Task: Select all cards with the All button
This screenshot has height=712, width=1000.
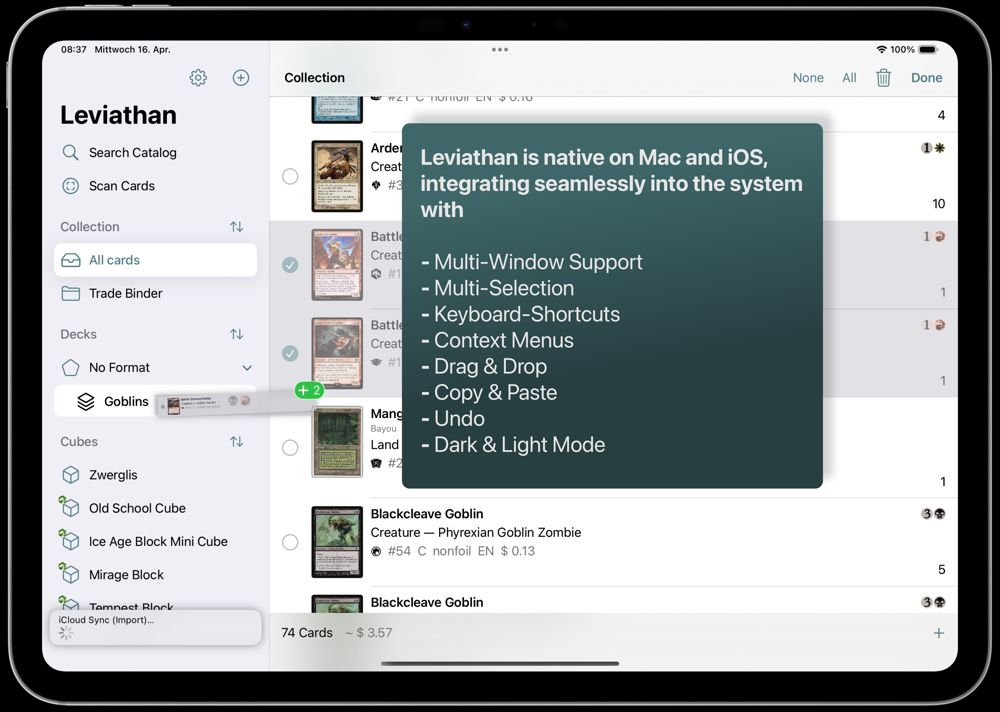Action: [x=849, y=78]
